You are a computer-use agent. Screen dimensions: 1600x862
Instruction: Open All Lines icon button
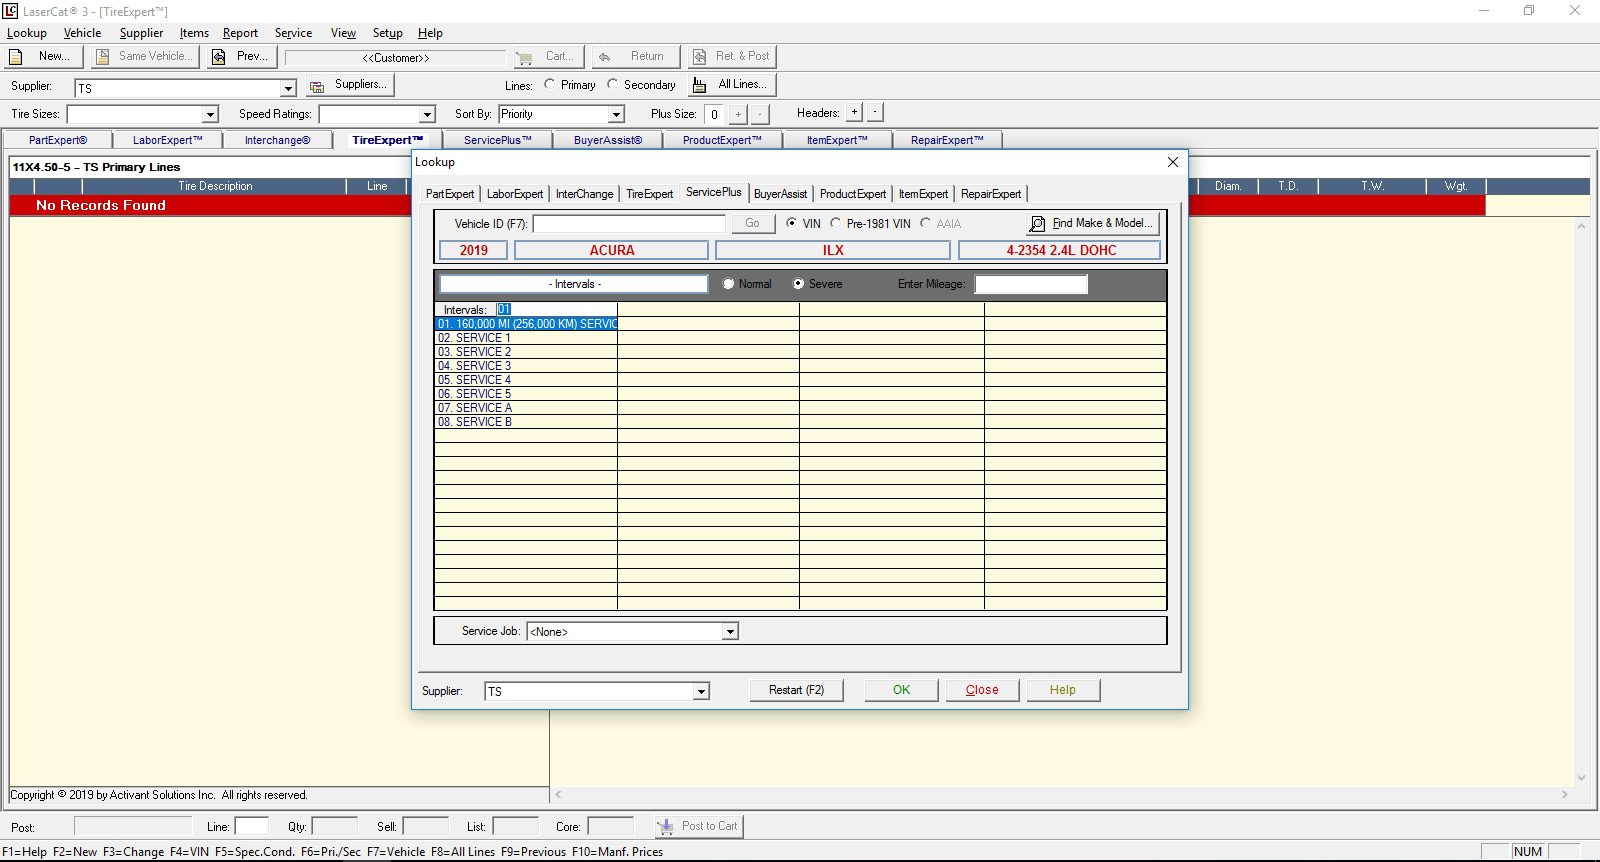[700, 85]
